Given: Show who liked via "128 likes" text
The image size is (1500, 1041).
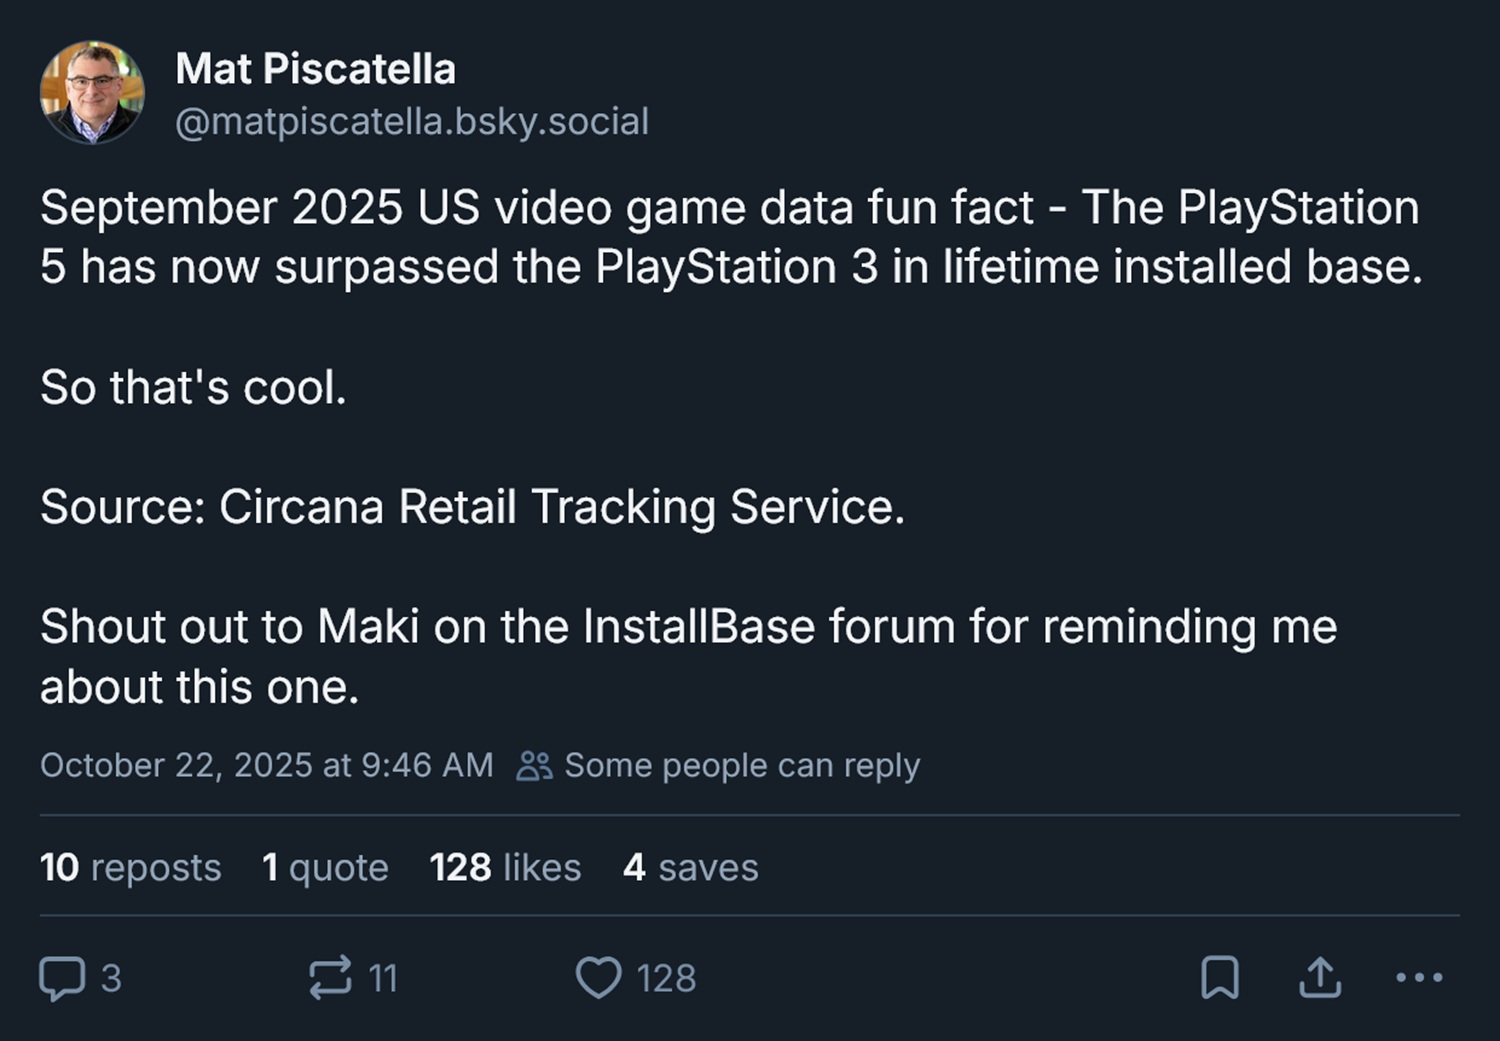Looking at the screenshot, I should click(505, 867).
